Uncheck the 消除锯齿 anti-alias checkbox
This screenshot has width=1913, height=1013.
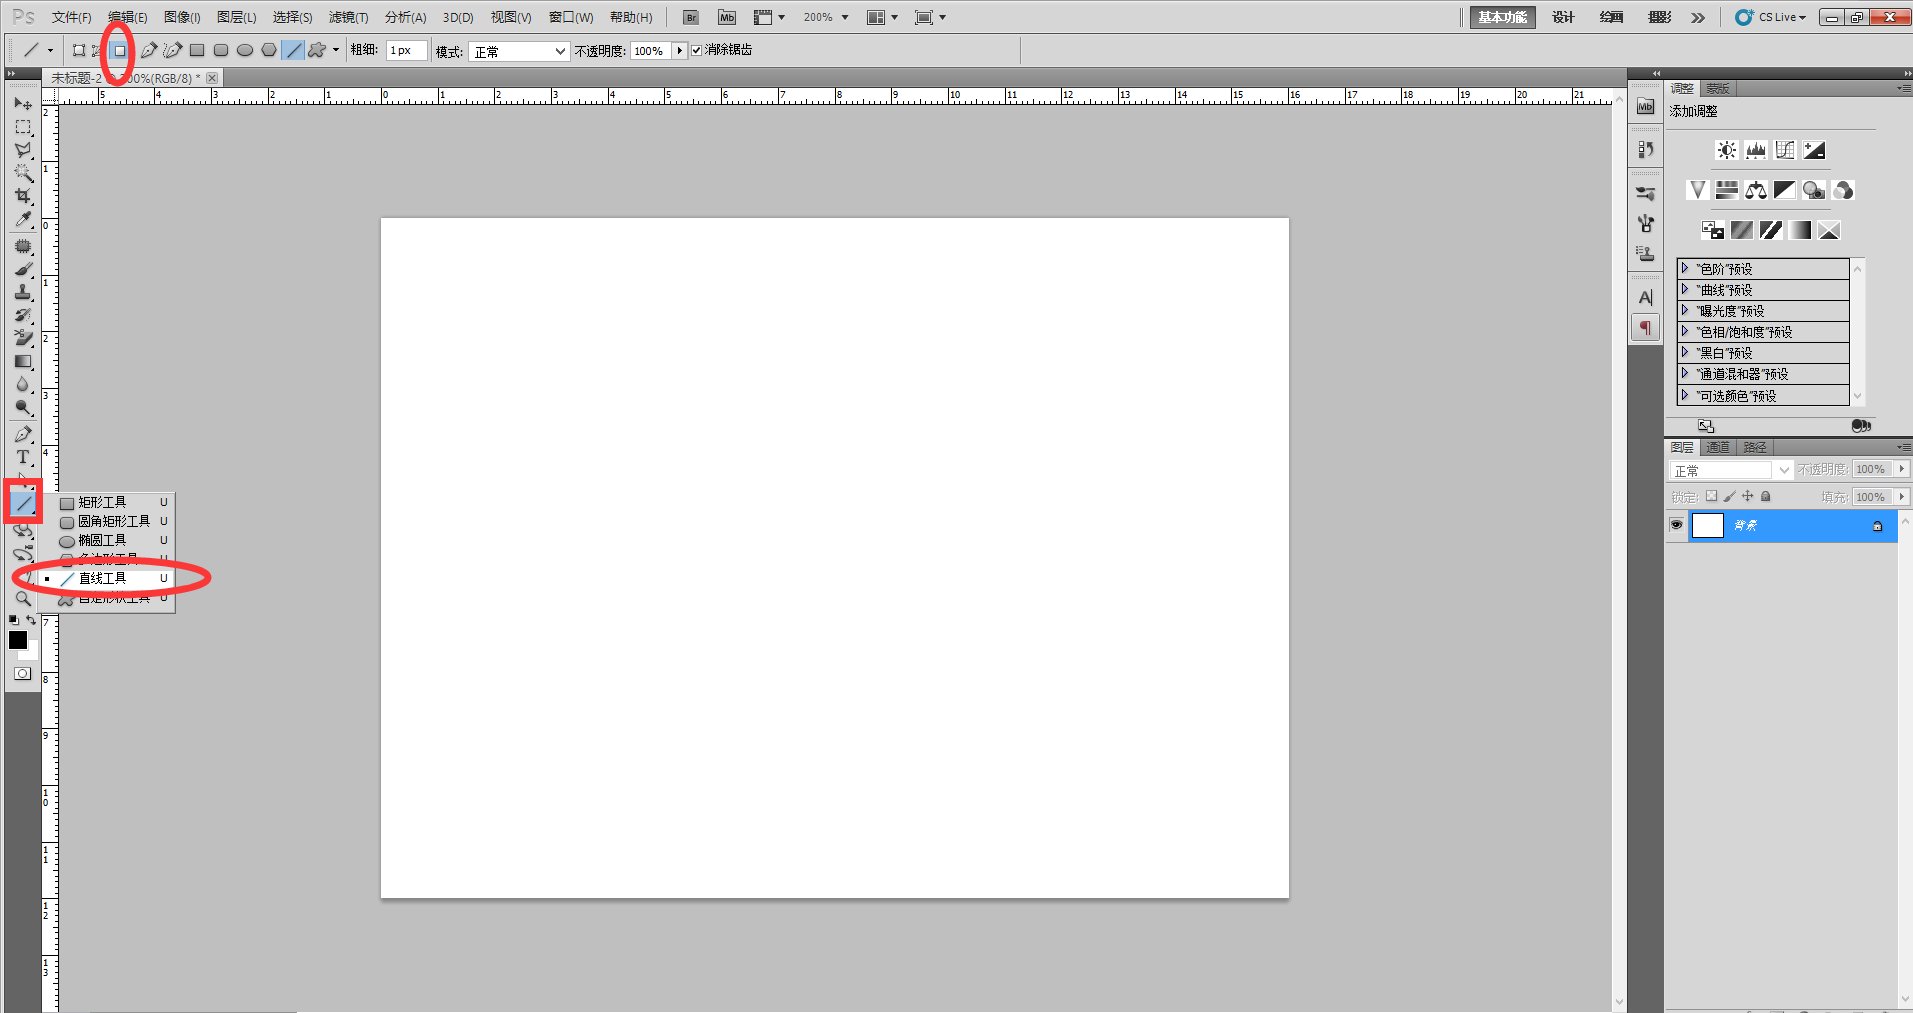(697, 50)
